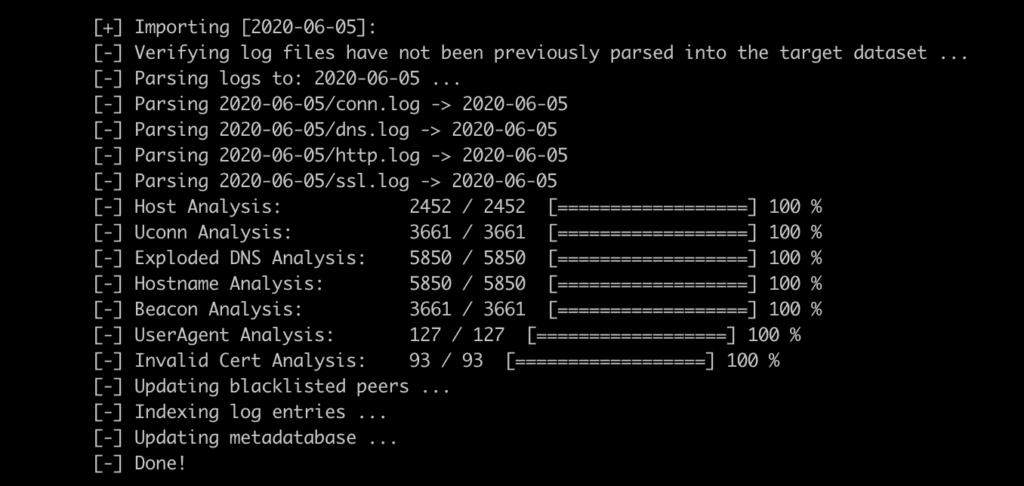The width and height of the screenshot is (1024, 486).
Task: Click the Uconn Analysis progress bar
Action: click(652, 232)
